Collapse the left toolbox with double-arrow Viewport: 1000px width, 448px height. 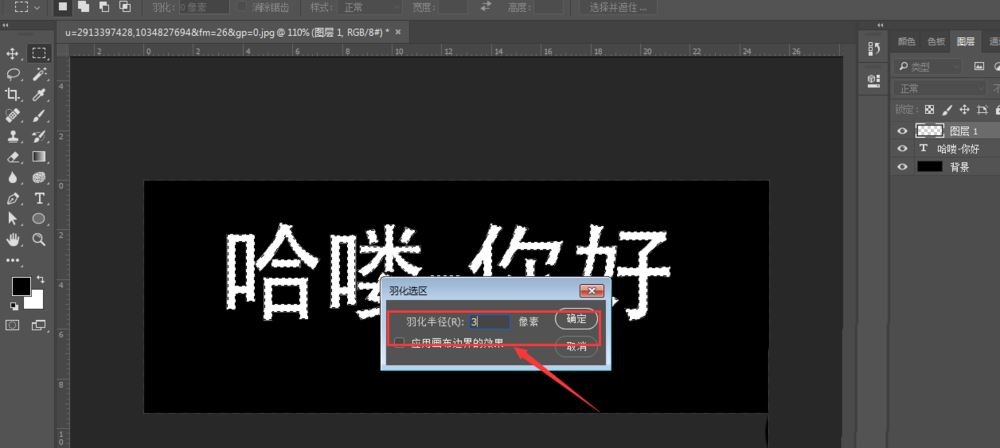(x=5, y=26)
